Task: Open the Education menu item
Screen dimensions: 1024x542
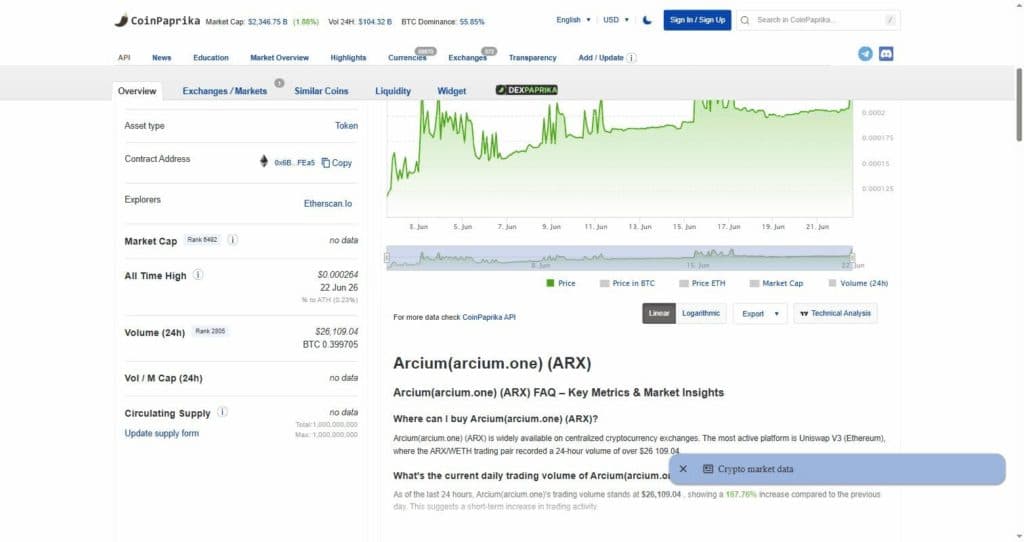Action: tap(211, 57)
